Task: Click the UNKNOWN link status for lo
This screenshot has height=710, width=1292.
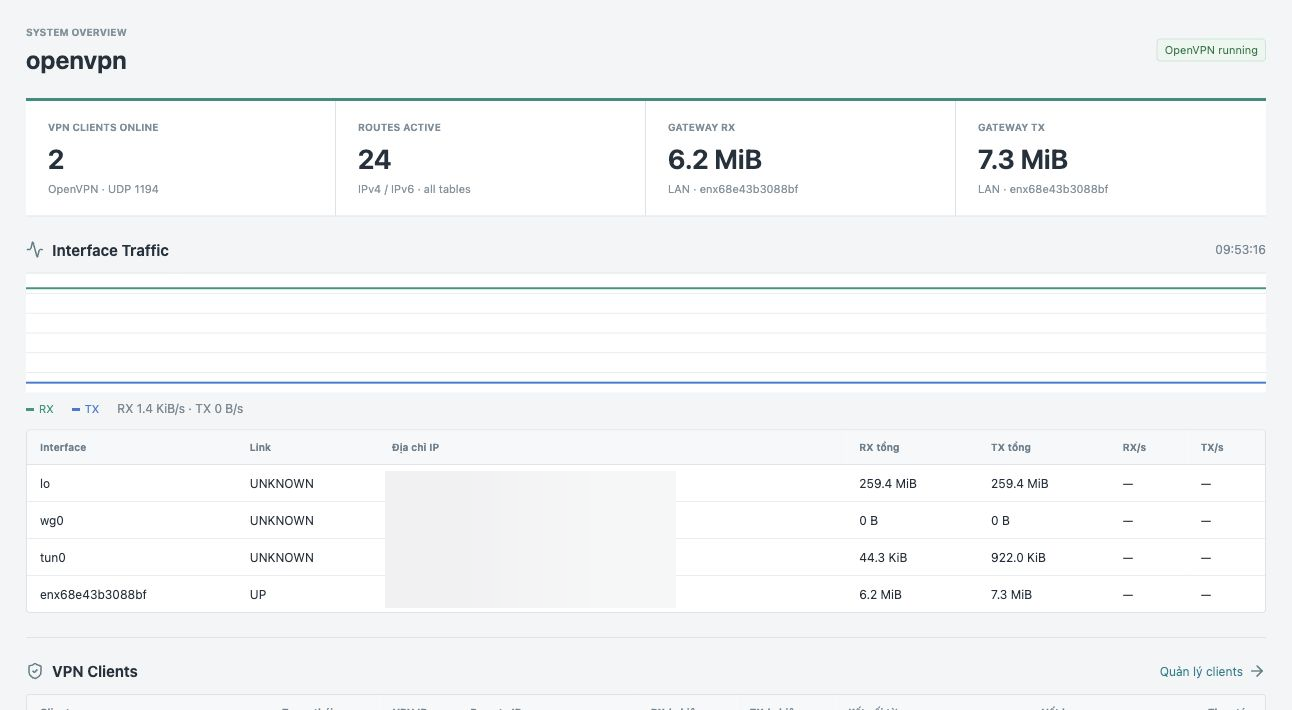Action: tap(282, 484)
